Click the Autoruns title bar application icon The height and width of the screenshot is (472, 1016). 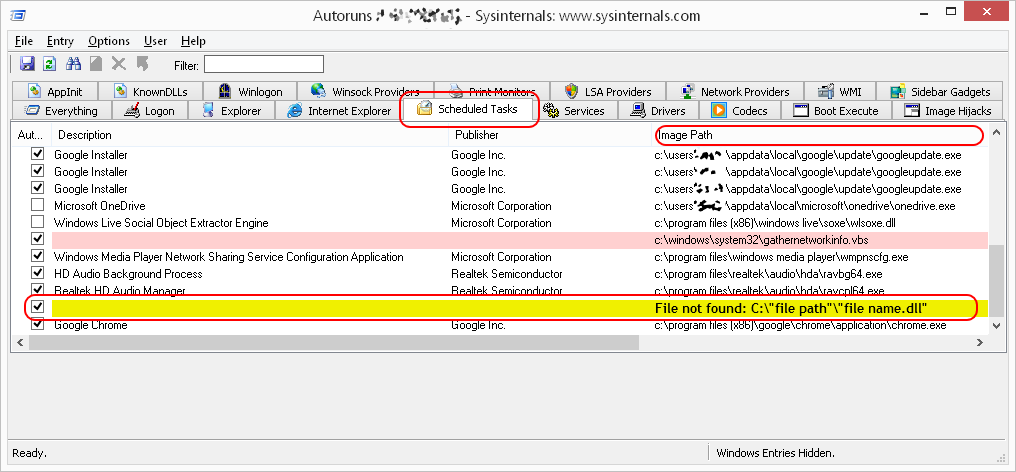pyautogui.click(x=19, y=14)
